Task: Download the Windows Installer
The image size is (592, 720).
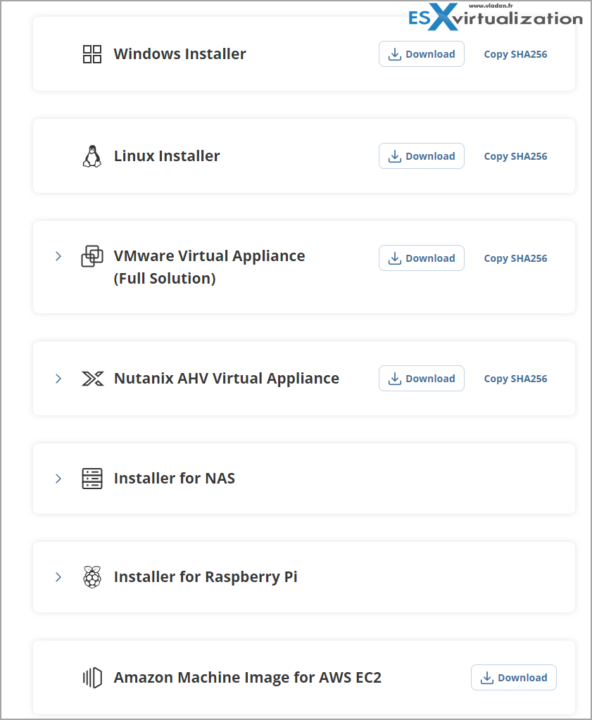Action: click(x=422, y=54)
